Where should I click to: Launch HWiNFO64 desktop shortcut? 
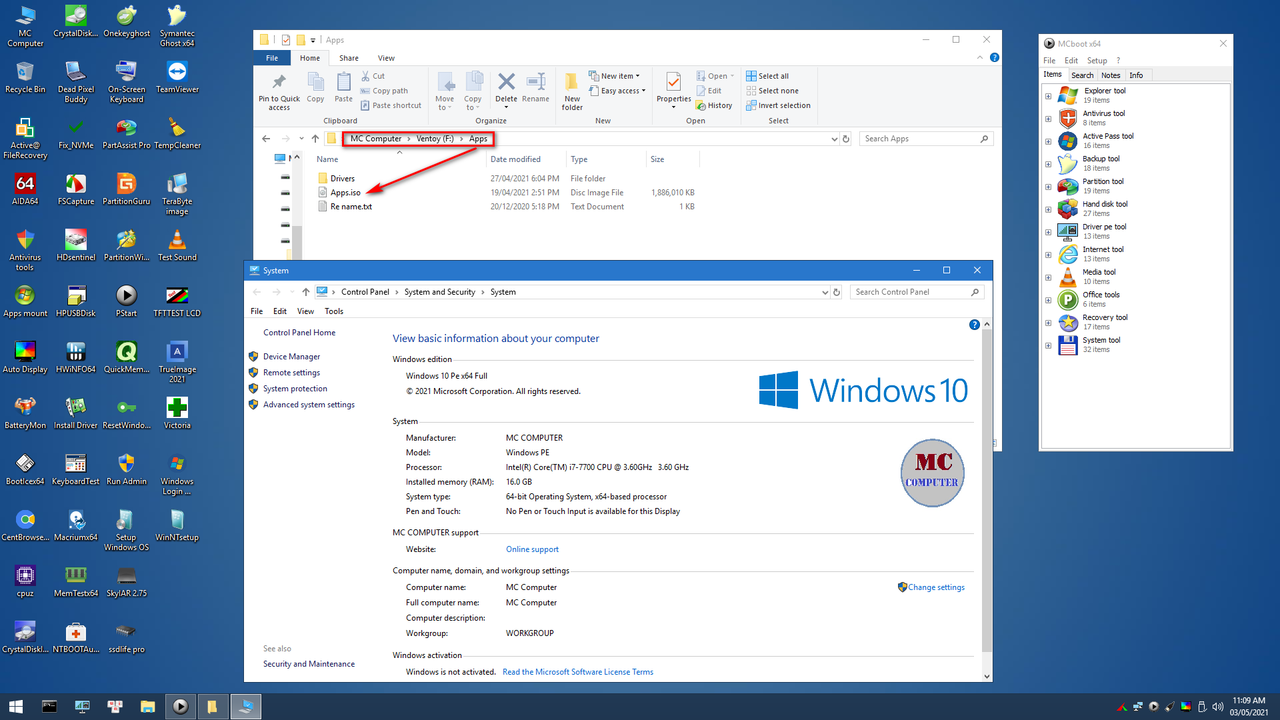[76, 356]
